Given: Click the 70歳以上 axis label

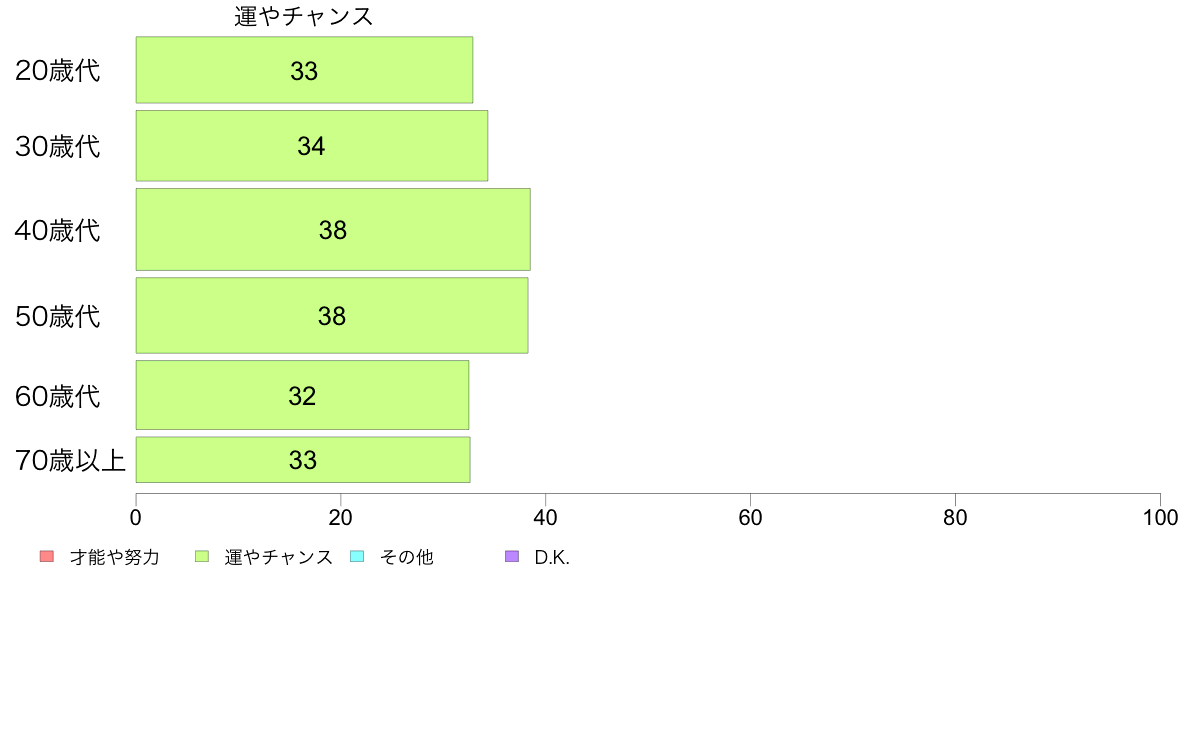Looking at the screenshot, I should (x=70, y=460).
